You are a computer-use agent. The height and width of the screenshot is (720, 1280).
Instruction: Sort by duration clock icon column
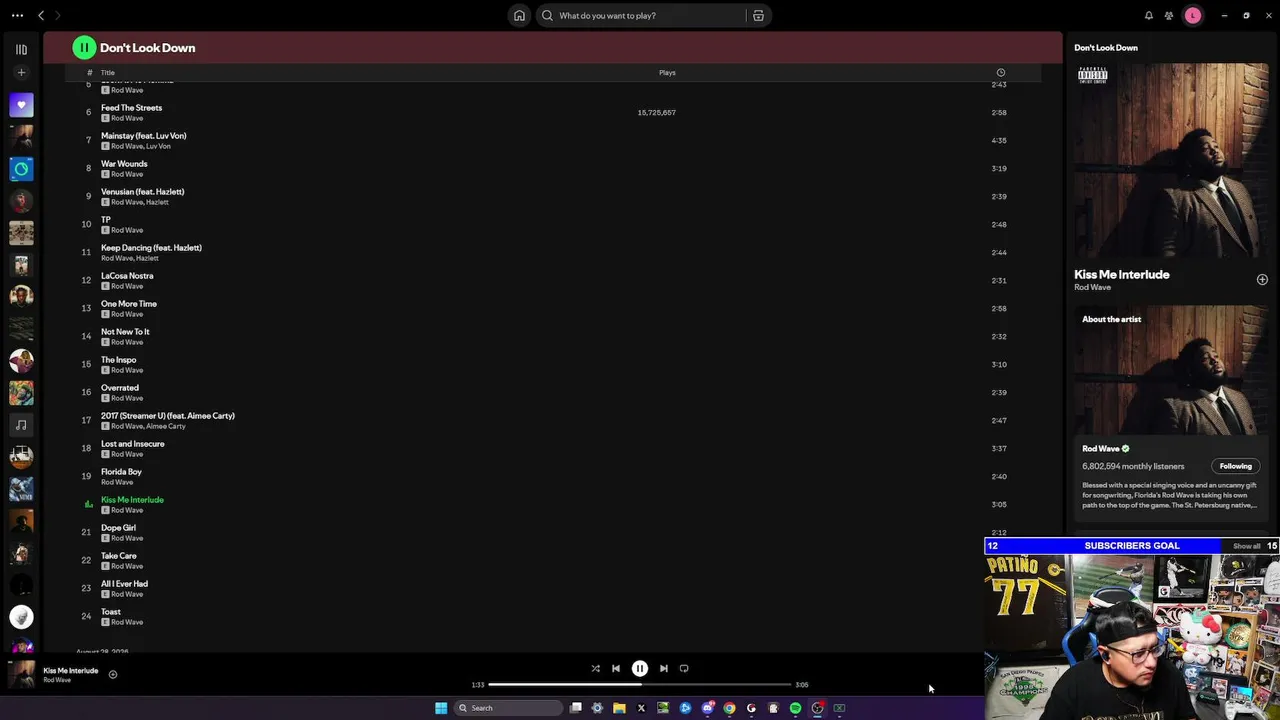pyautogui.click(x=1000, y=72)
